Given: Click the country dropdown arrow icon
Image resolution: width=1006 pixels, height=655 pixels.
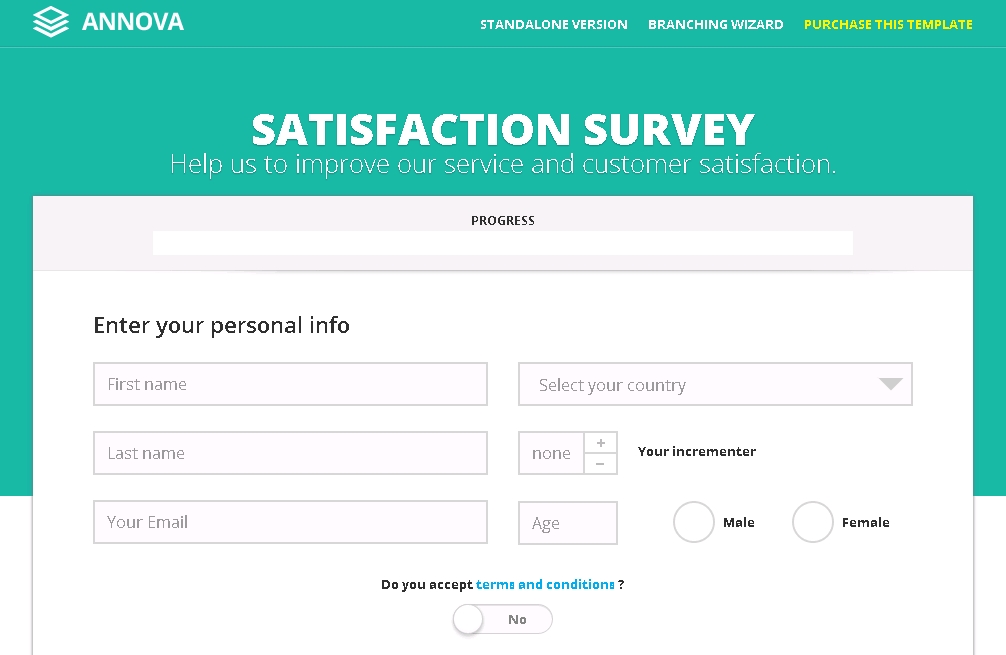Looking at the screenshot, I should 890,384.
